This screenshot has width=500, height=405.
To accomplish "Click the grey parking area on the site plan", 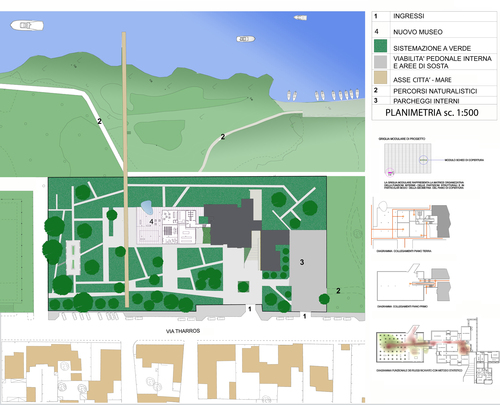I will pyautogui.click(x=307, y=270).
